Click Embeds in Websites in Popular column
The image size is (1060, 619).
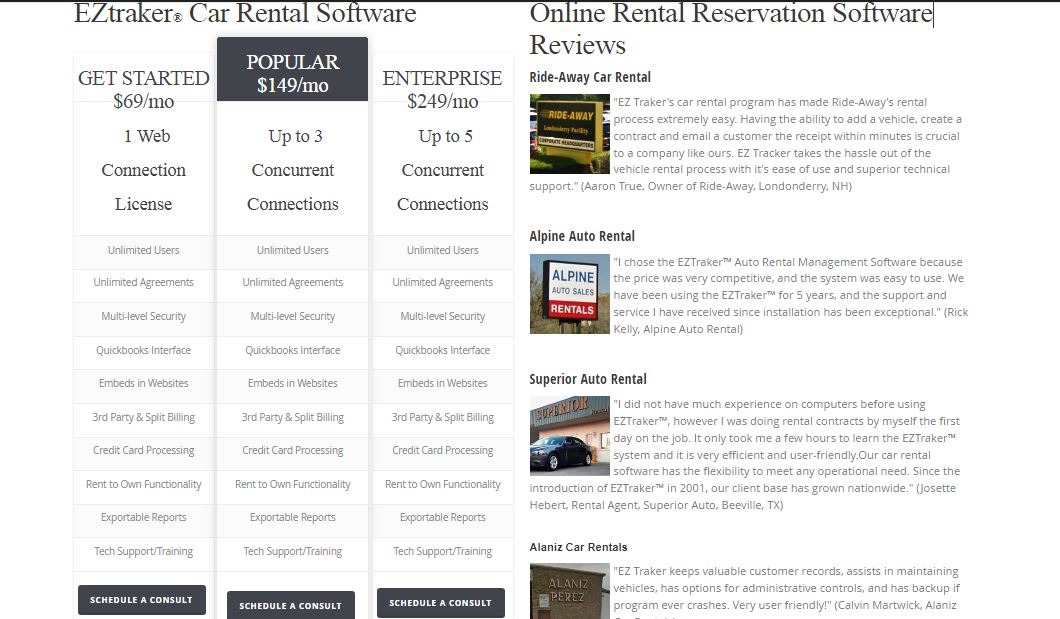tap(293, 383)
